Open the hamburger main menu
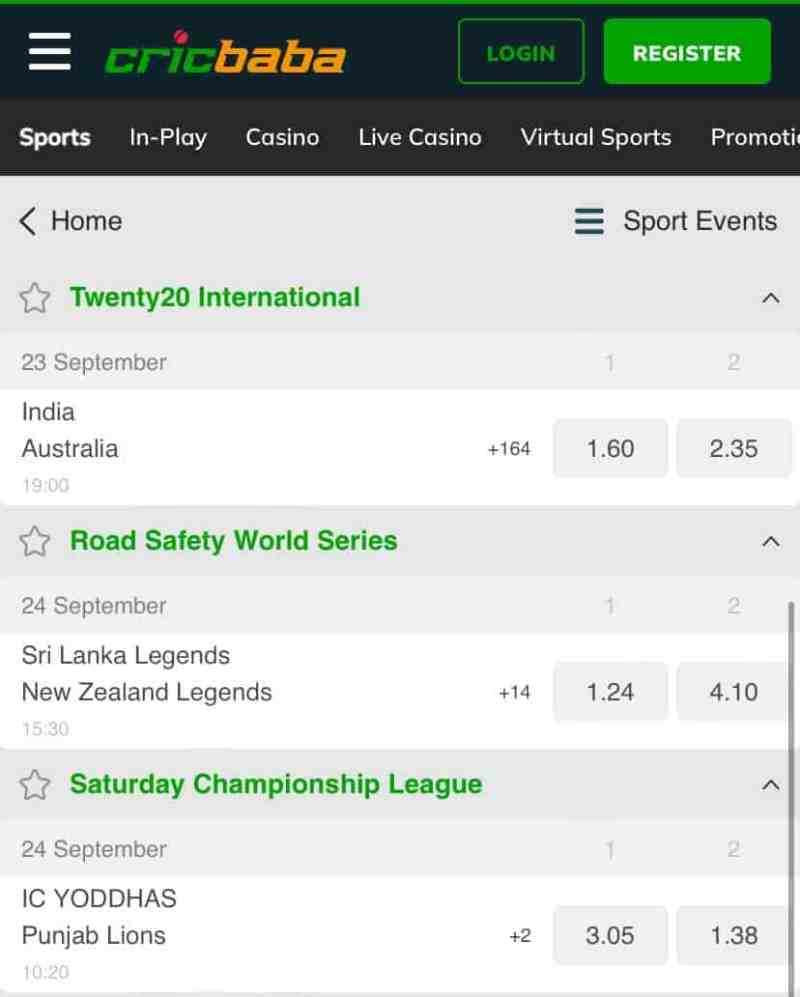 [x=50, y=52]
